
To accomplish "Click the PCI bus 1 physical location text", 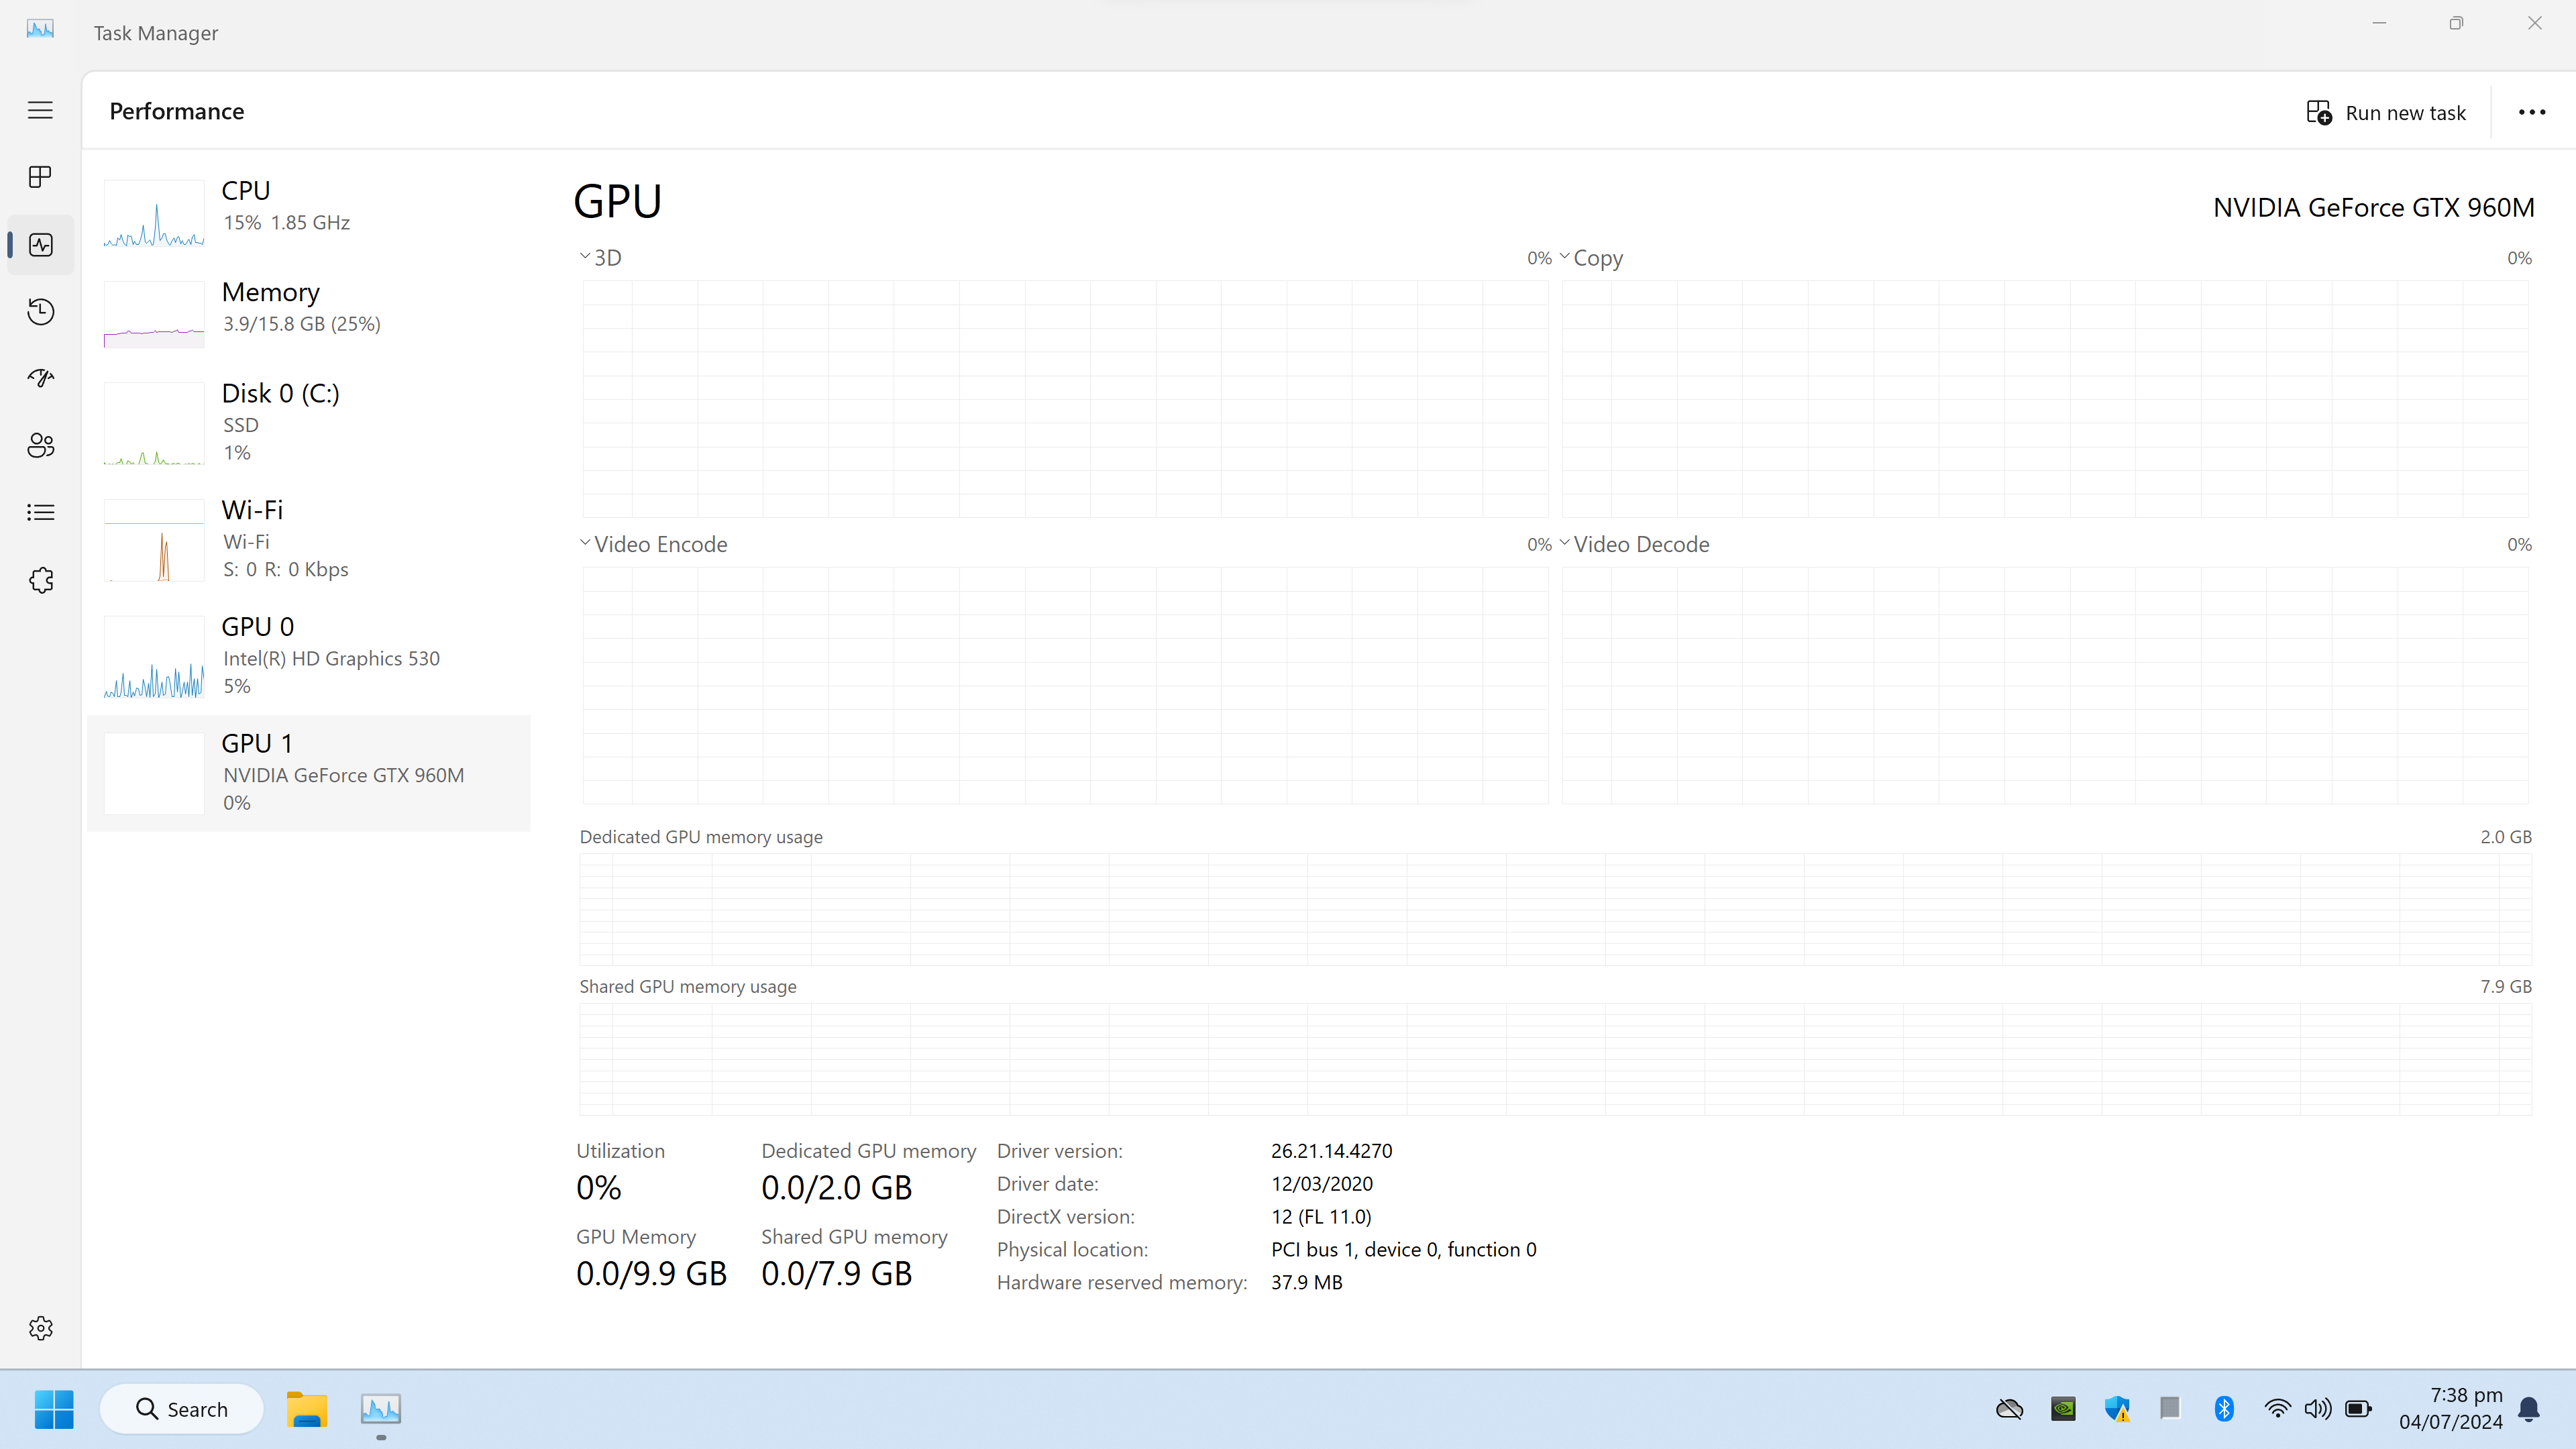I will (x=1403, y=1250).
